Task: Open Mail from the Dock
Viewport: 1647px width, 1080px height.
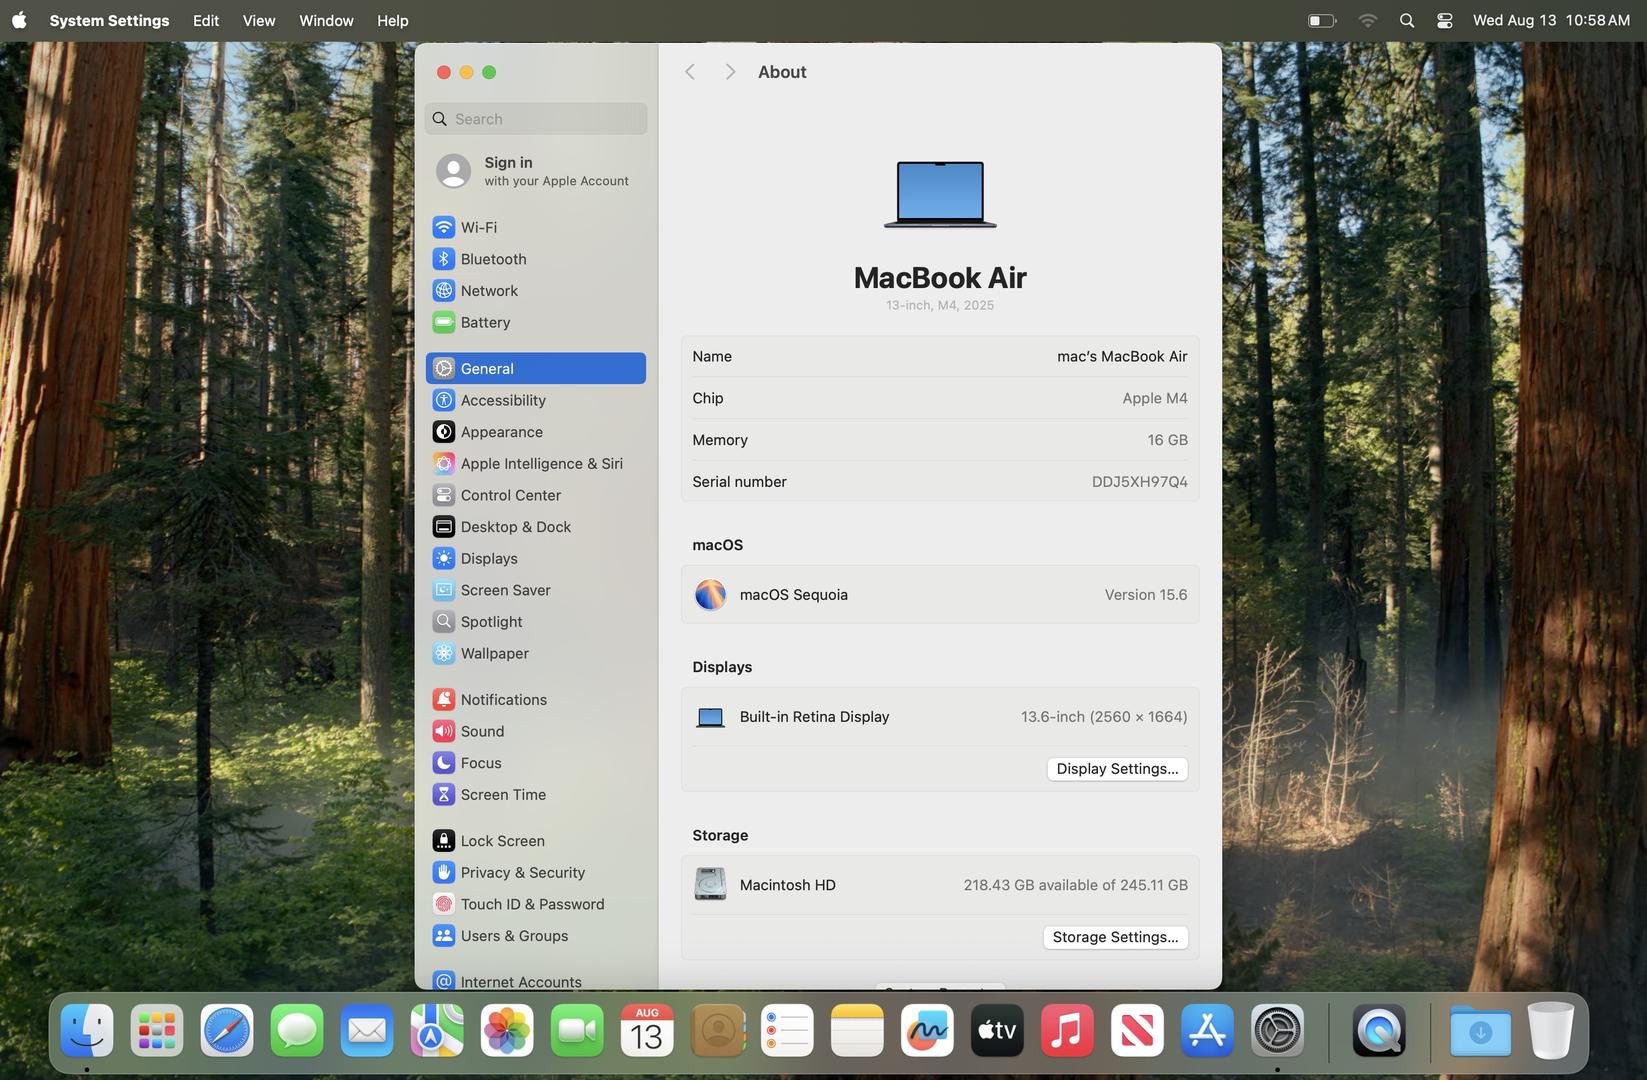Action: pos(367,1030)
